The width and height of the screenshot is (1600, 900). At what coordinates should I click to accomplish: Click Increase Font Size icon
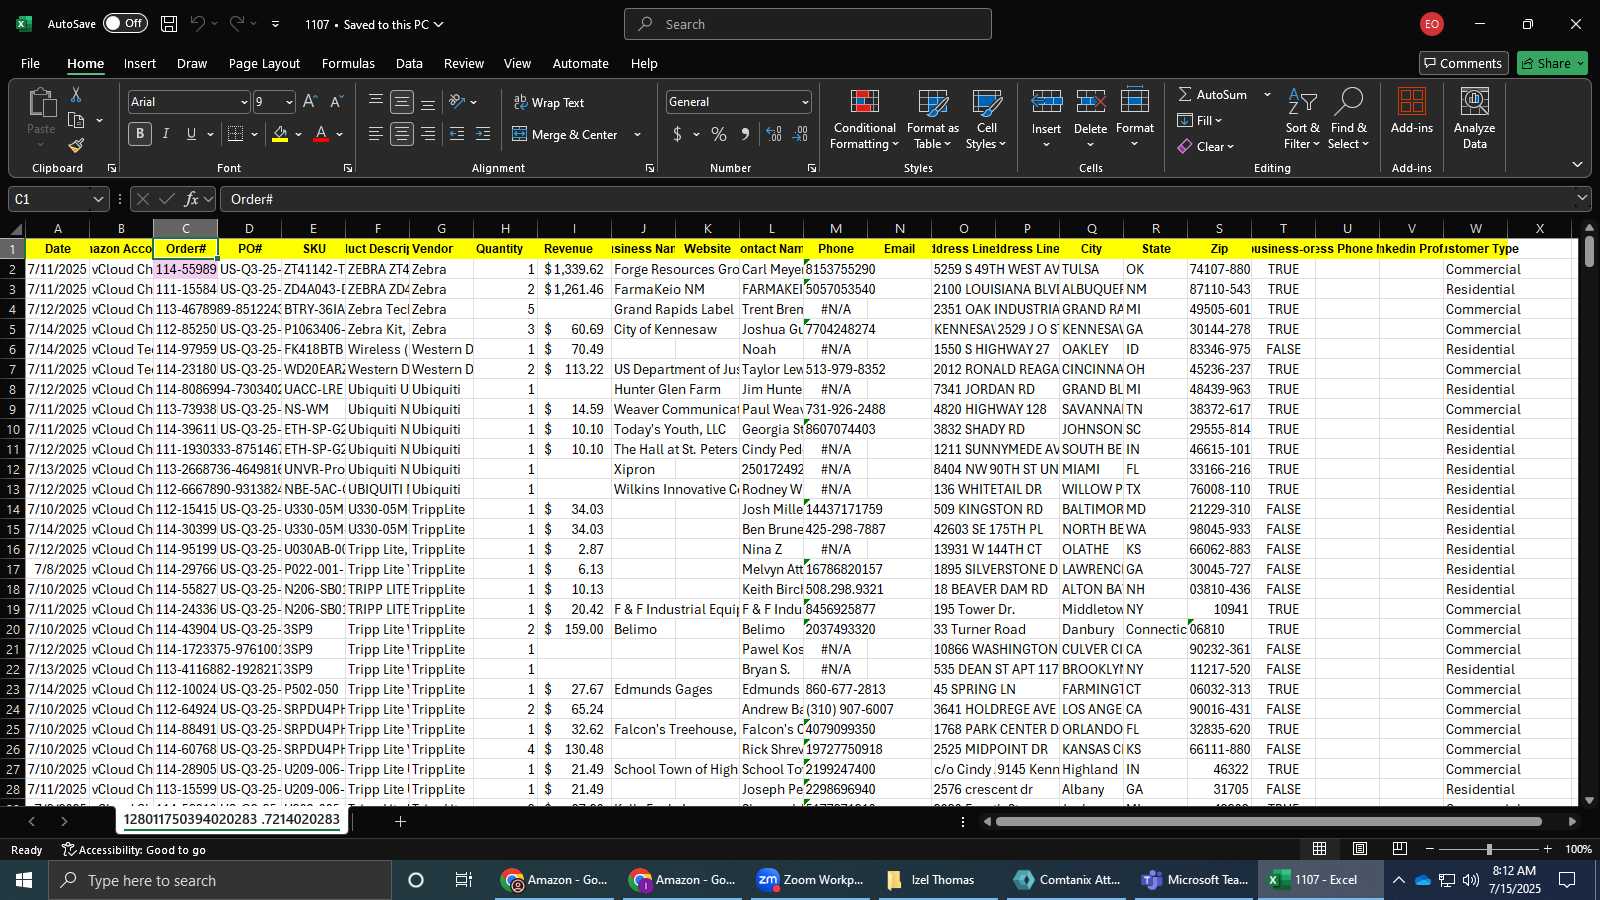pyautogui.click(x=310, y=102)
